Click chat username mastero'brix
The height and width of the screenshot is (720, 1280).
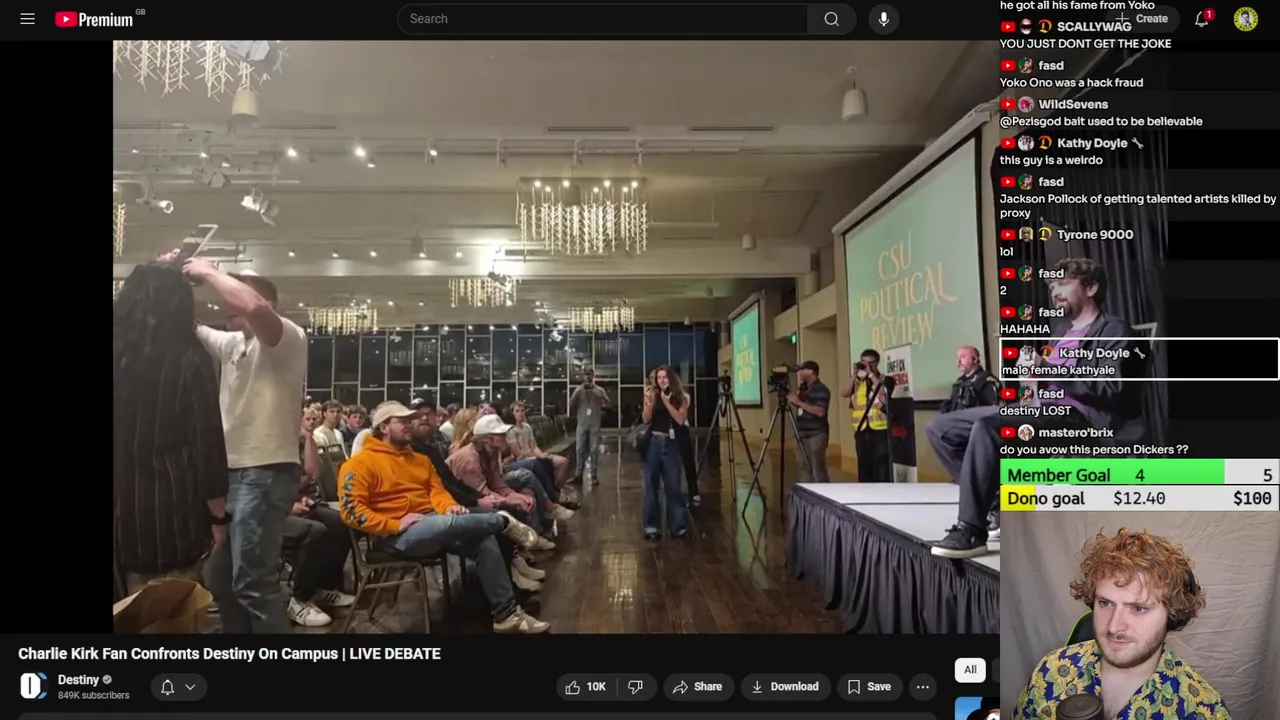(1076, 433)
